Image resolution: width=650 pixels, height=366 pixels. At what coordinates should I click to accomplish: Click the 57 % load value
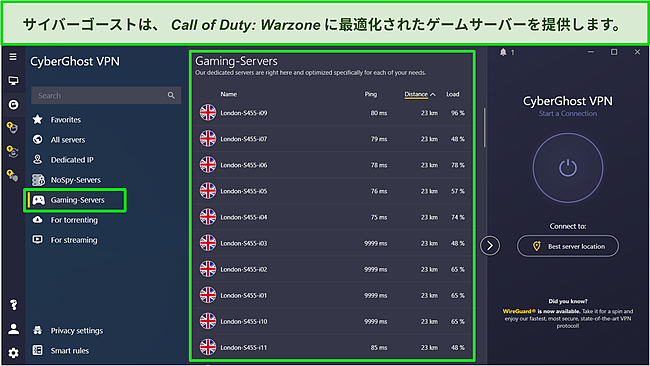pos(458,191)
